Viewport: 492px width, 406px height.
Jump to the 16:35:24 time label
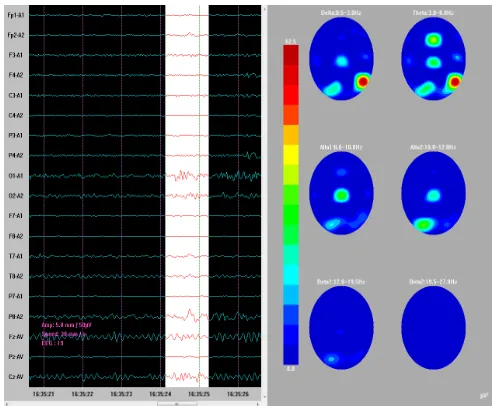[x=160, y=394]
